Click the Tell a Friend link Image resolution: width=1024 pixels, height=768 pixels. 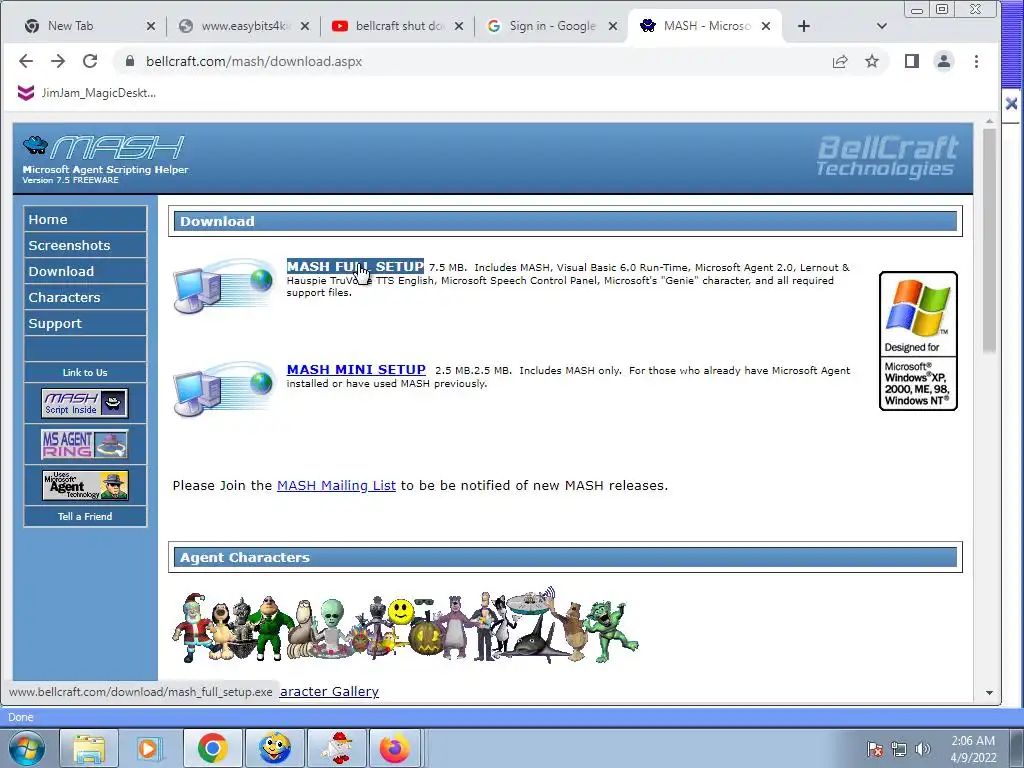(85, 517)
